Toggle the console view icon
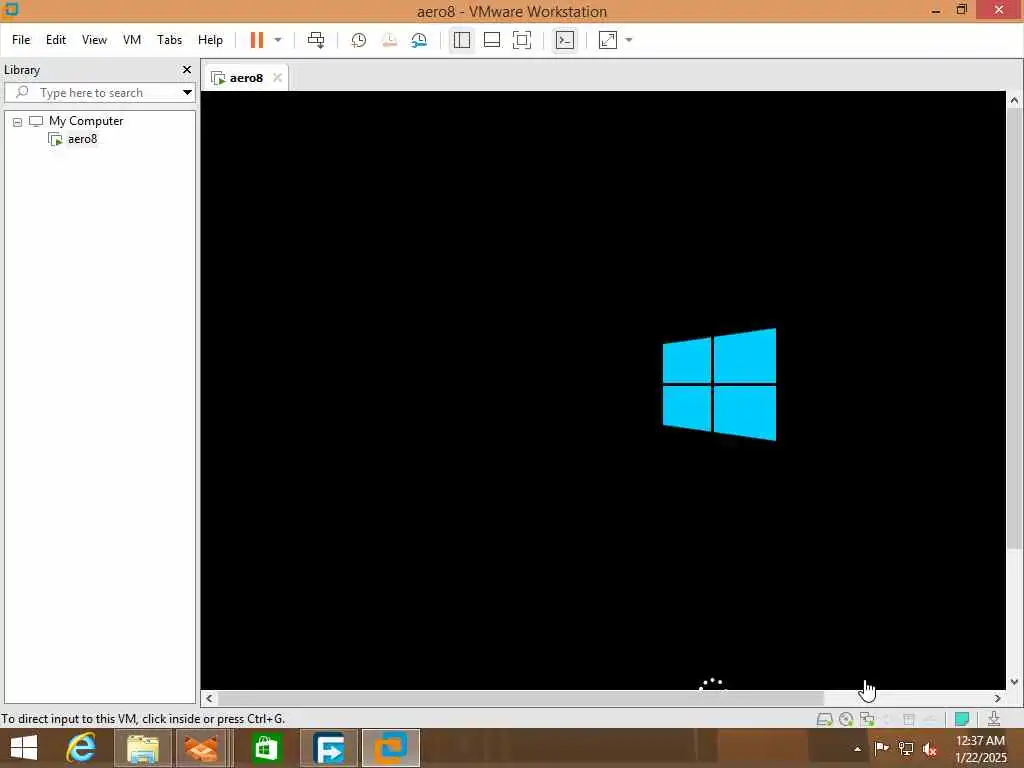The image size is (1024, 768). click(x=565, y=40)
